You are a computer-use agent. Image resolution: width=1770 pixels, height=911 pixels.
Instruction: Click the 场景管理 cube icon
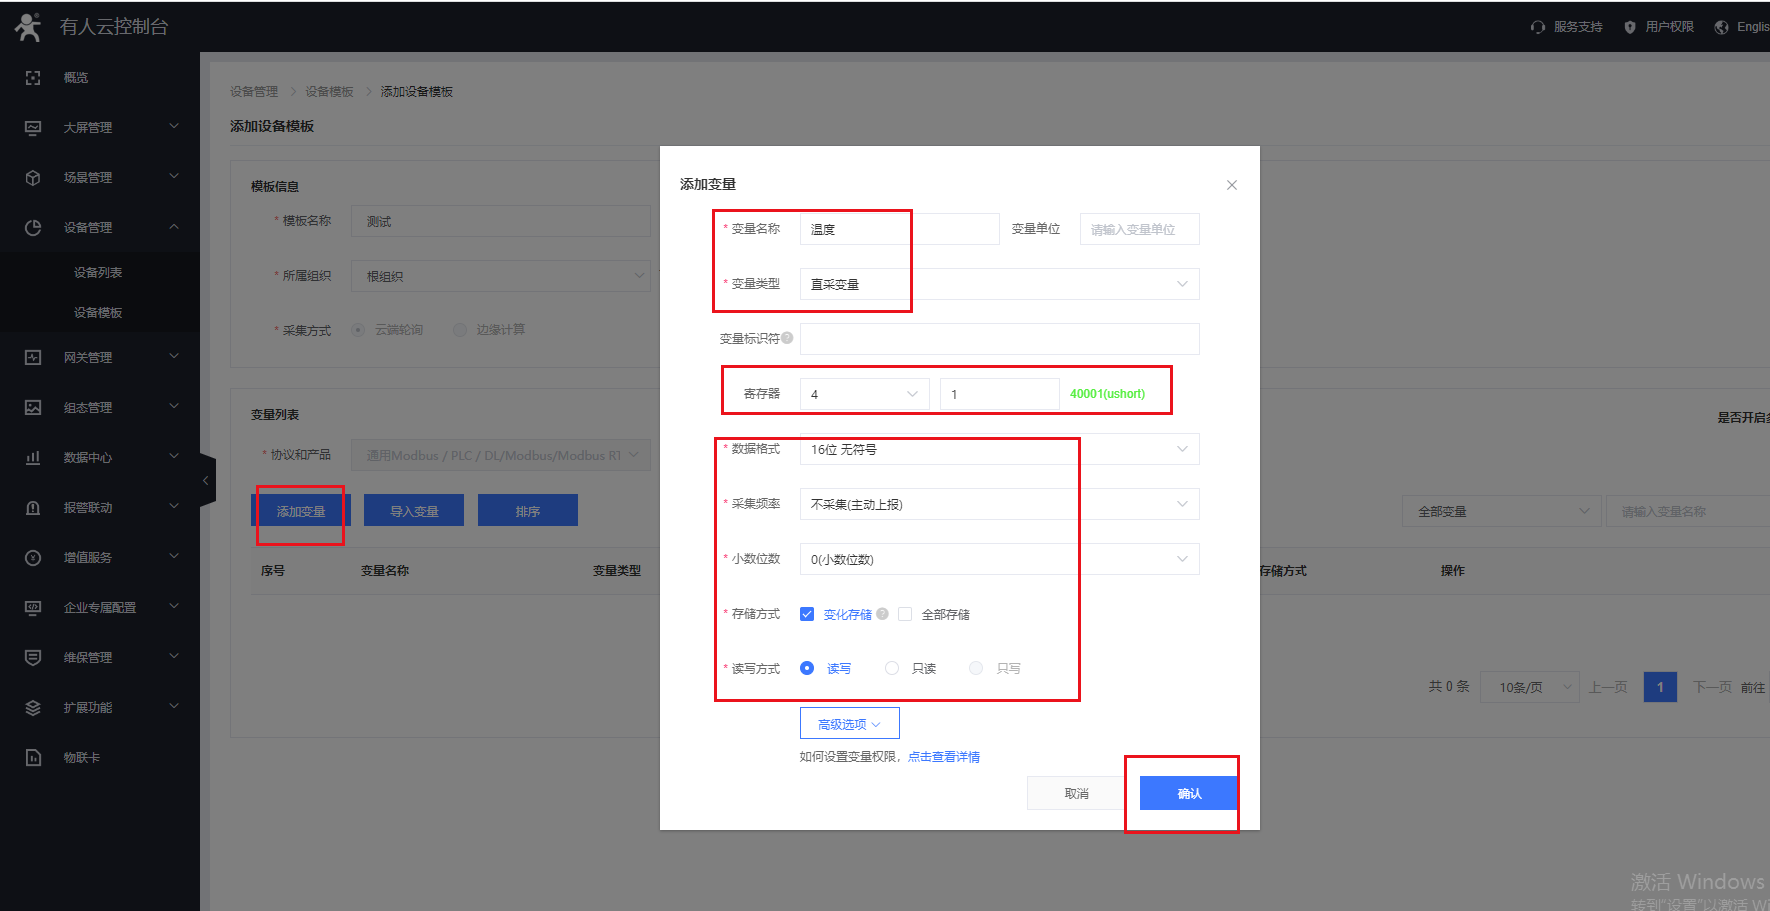pyautogui.click(x=33, y=178)
